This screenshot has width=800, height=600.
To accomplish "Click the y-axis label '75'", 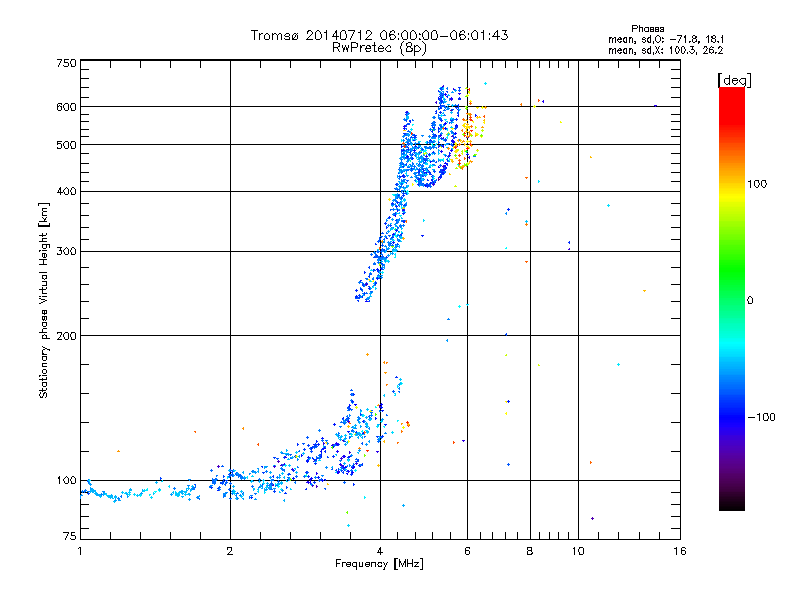I will [x=70, y=536].
